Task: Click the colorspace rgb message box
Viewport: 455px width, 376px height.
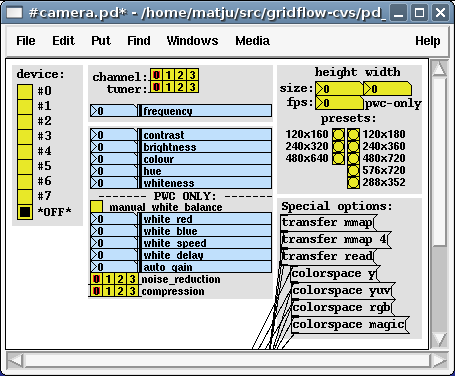Action: tap(342, 307)
